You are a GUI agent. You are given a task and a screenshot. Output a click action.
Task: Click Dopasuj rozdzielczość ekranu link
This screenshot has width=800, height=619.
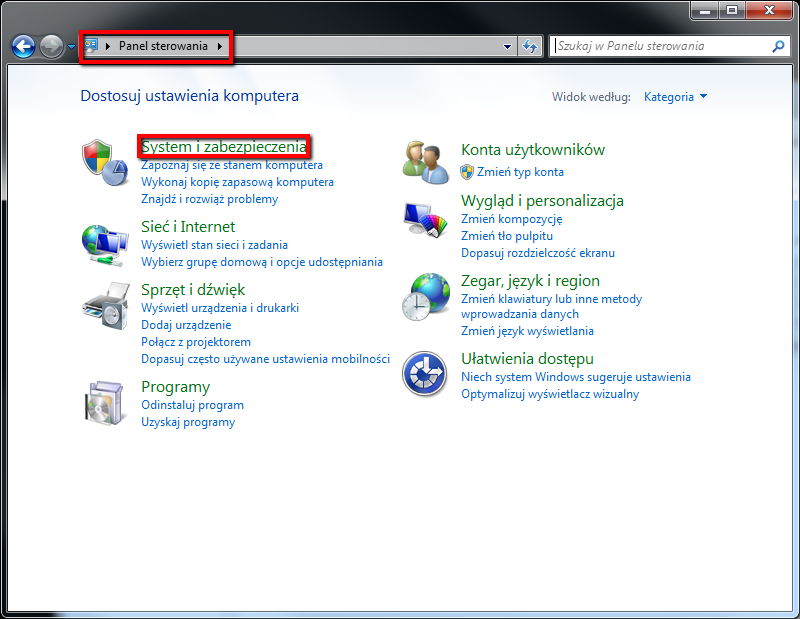(x=538, y=253)
